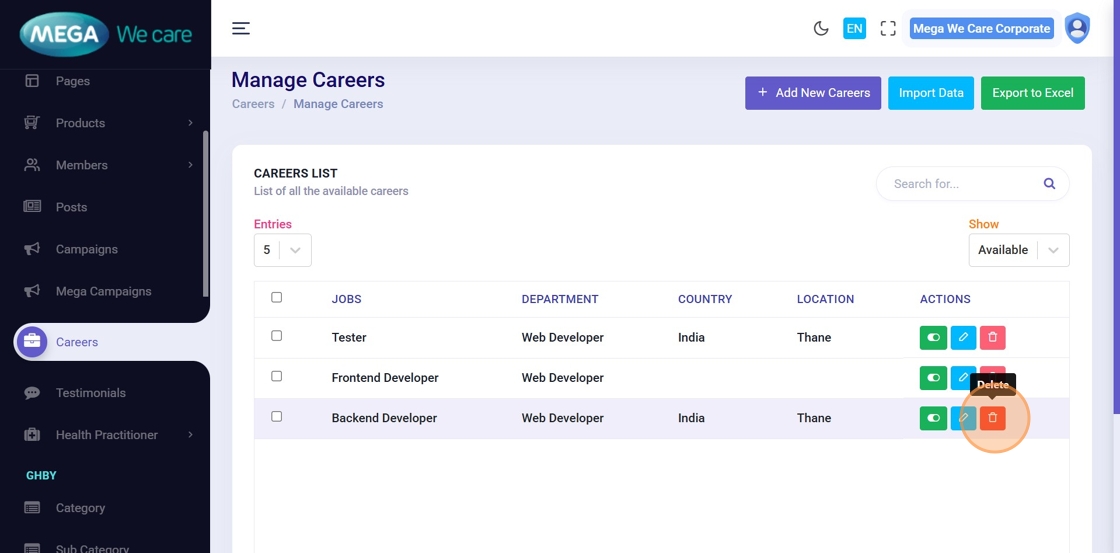Open the Entries count dropdown

[282, 250]
